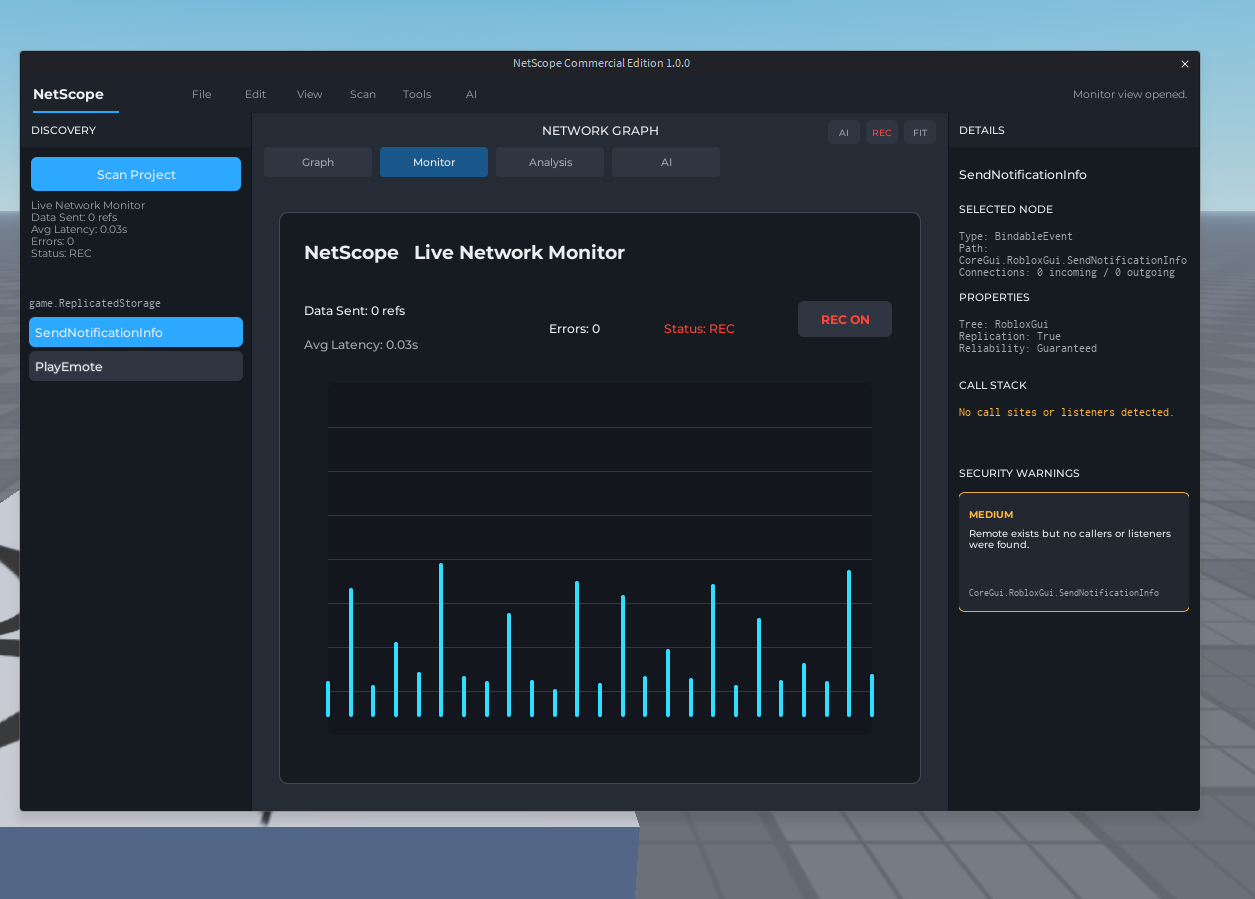Viewport: 1255px width, 899px height.
Task: Click the NETWORK GRAPH header label
Action: pos(600,130)
